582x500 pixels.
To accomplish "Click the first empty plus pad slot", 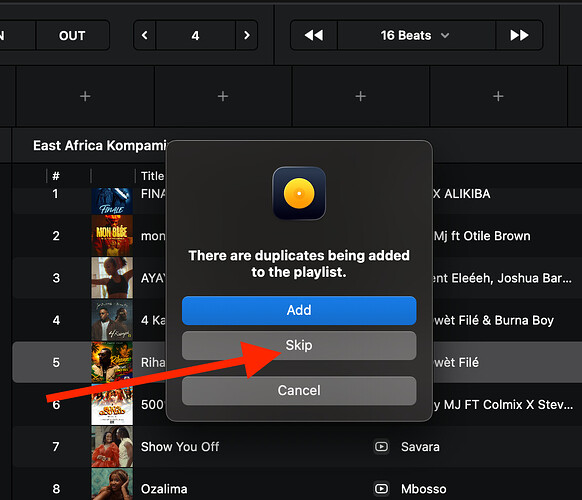I will (85, 97).
